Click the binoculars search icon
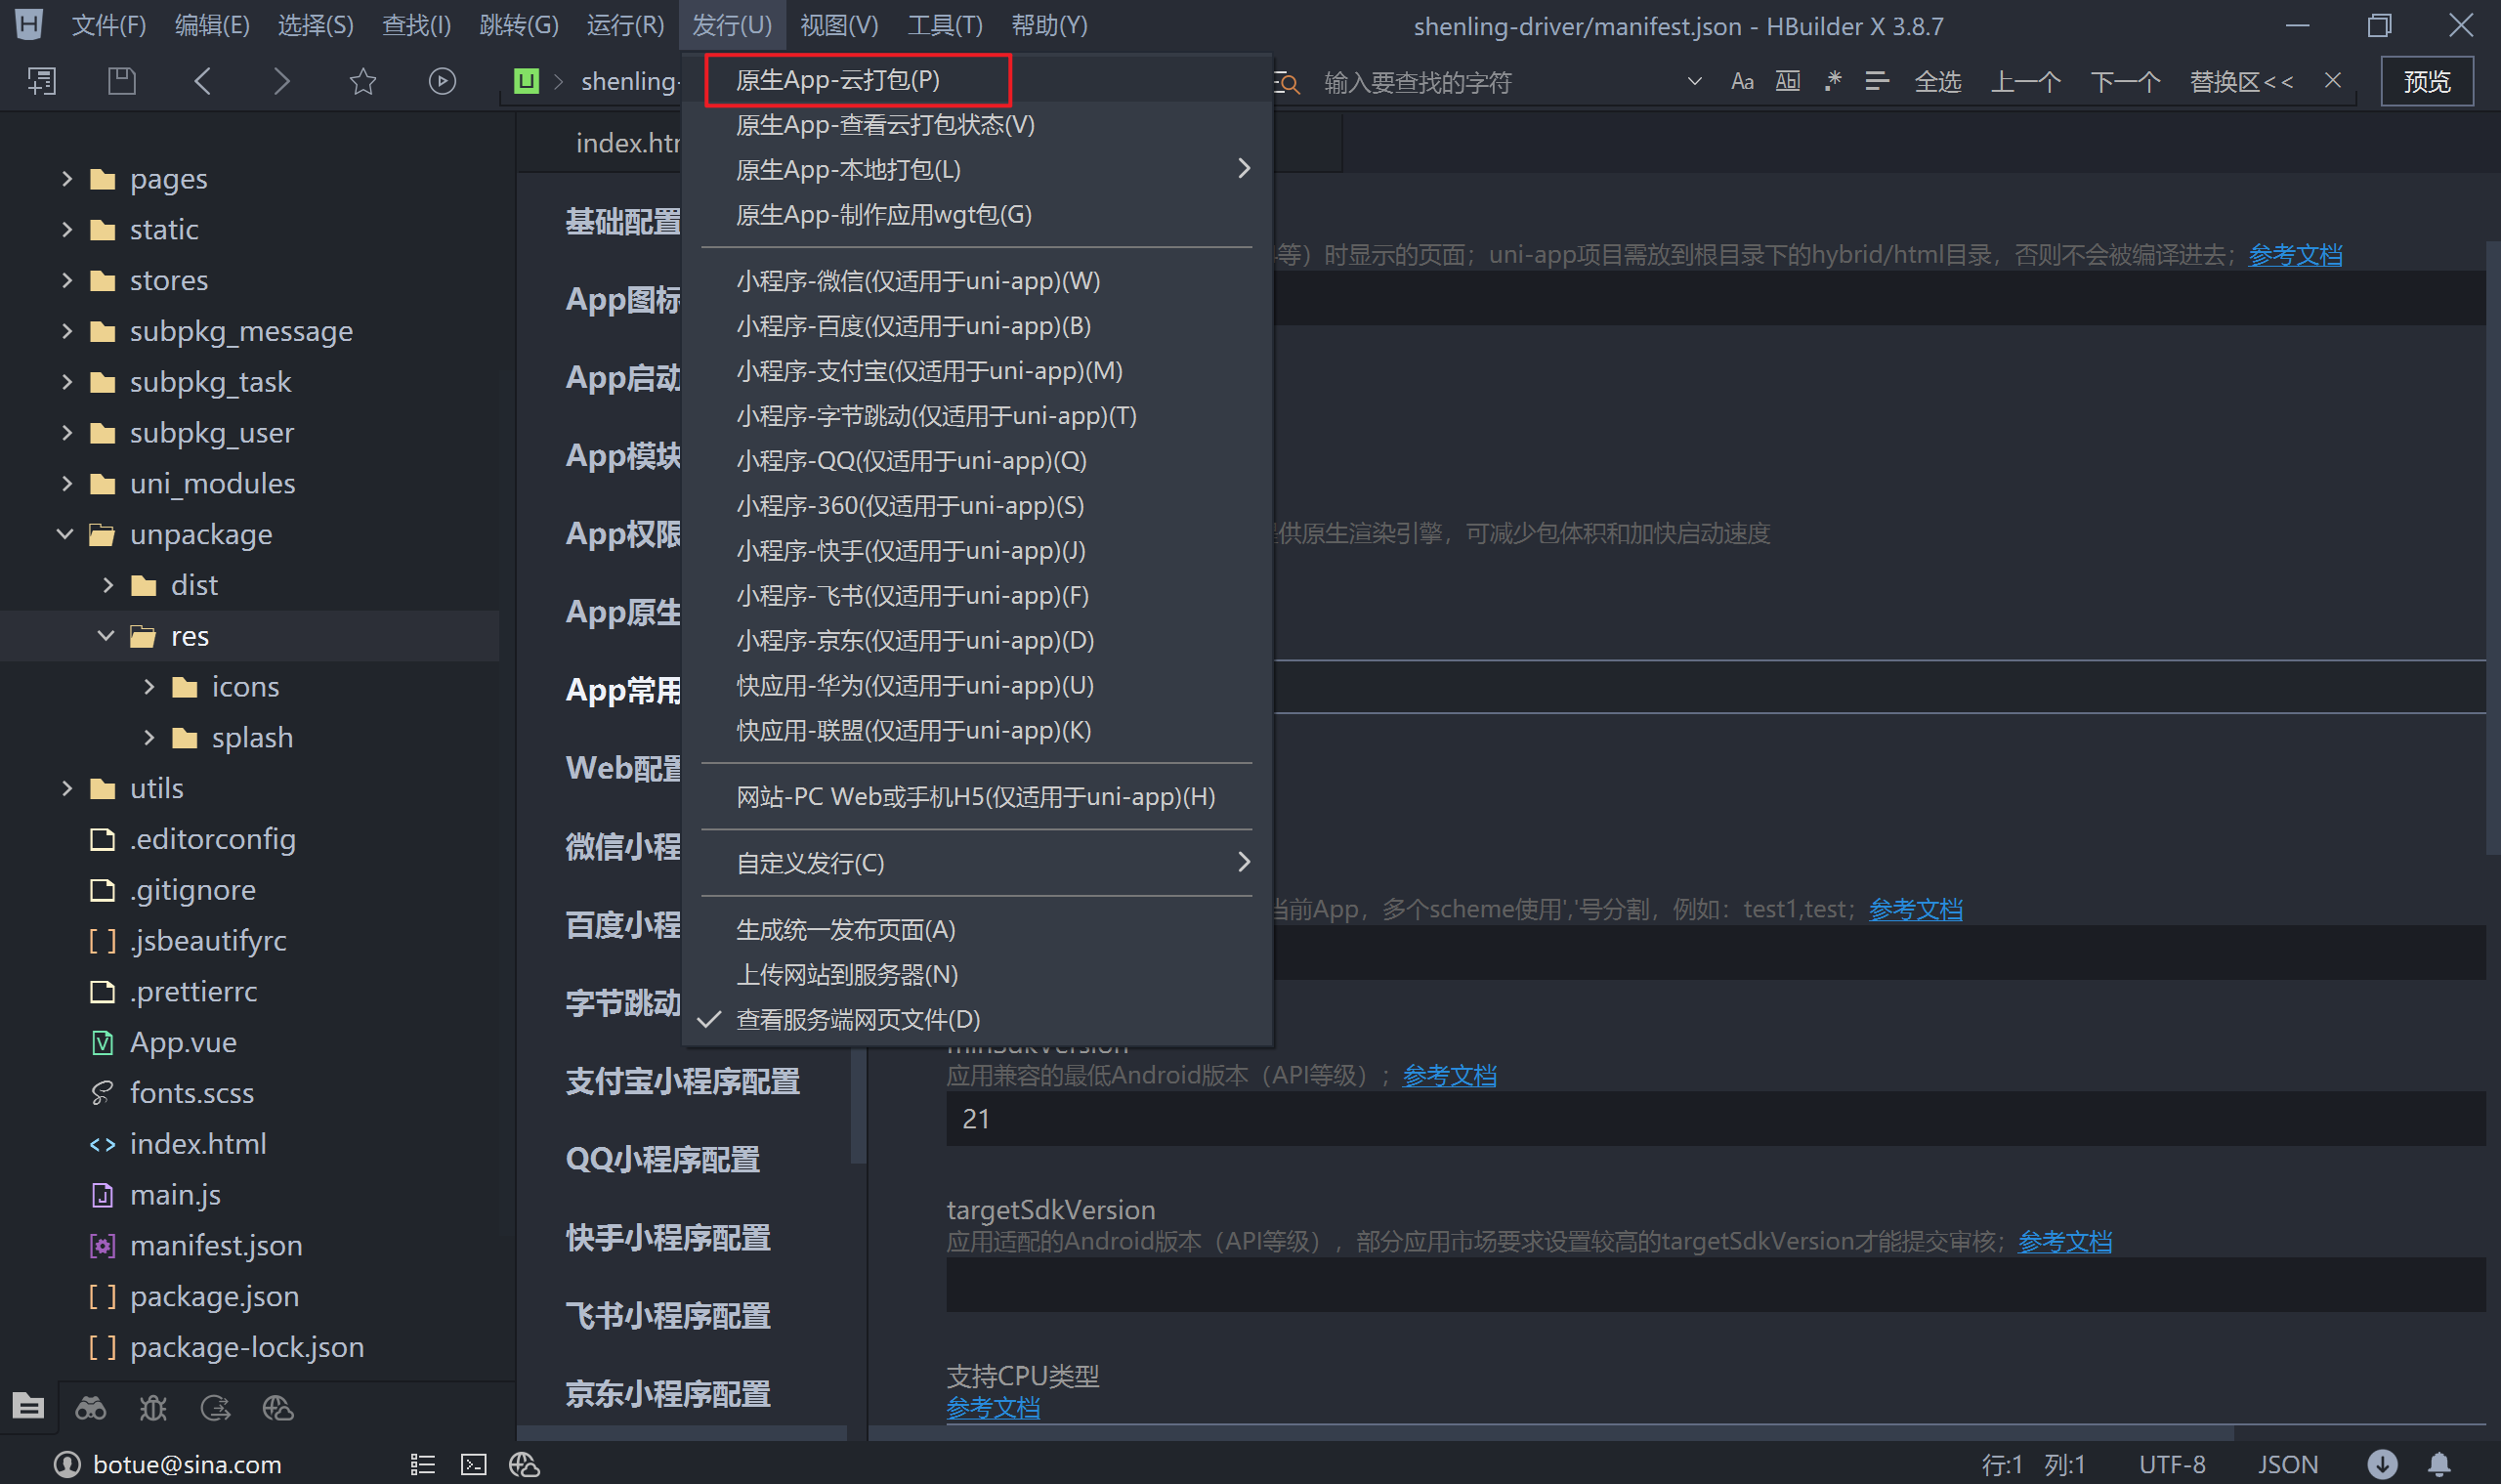 pos(91,1408)
